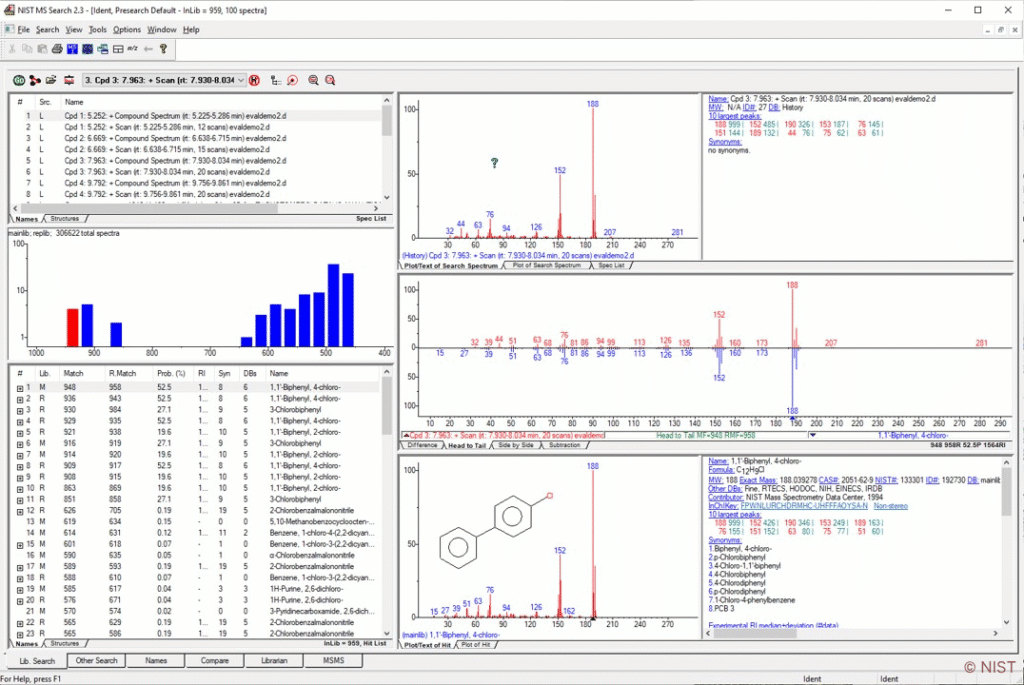This screenshot has width=1024, height=685.
Task: Click the InChIKey FPWNLURCHDRMHC link
Action: click(x=804, y=506)
